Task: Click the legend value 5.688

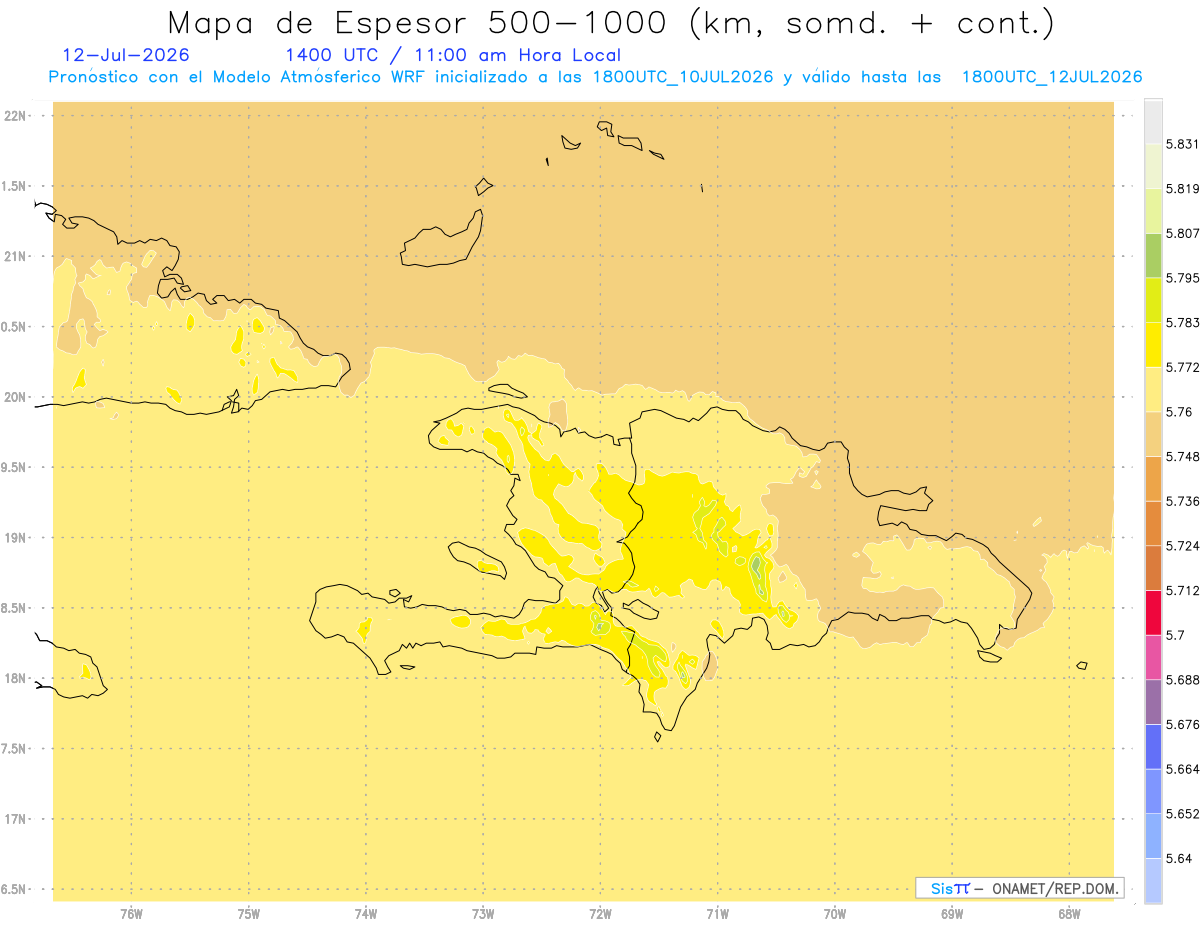Action: click(x=1182, y=680)
